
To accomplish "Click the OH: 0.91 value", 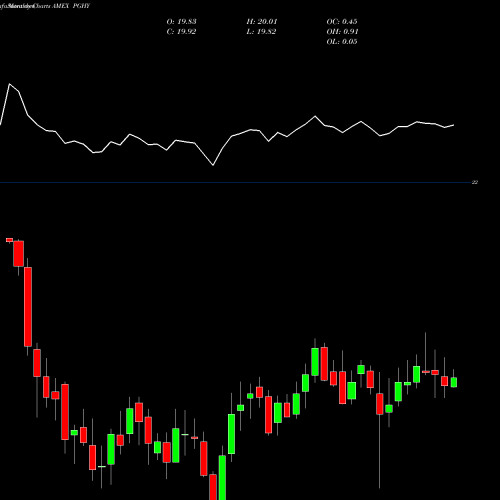I will [x=342, y=32].
